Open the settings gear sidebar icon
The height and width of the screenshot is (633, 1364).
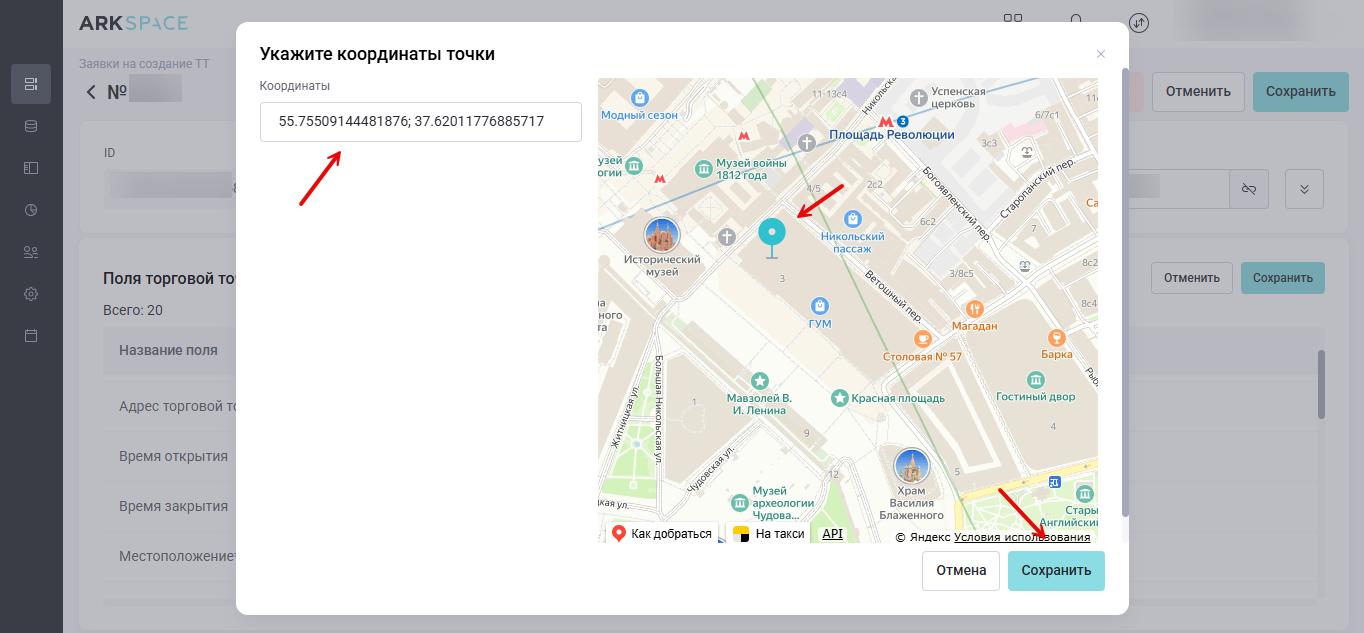pos(31,294)
